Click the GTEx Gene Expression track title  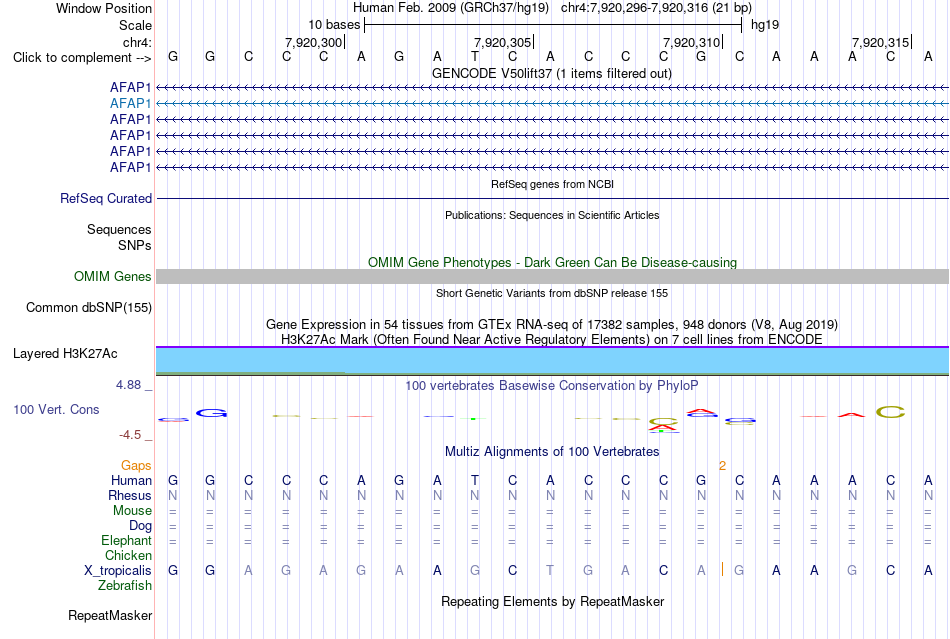tap(552, 325)
